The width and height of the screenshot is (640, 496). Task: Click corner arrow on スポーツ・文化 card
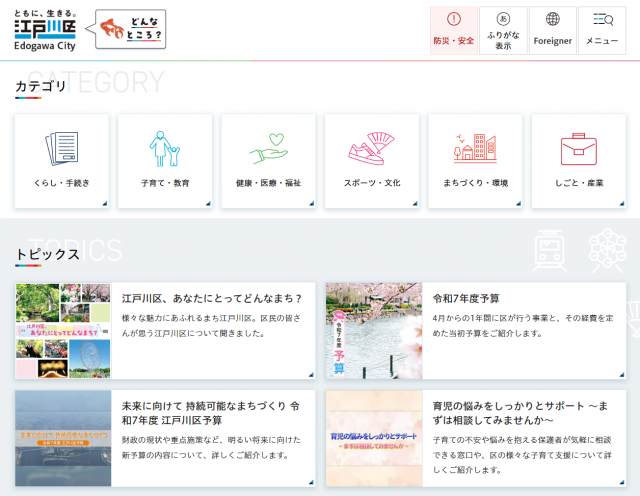415,203
